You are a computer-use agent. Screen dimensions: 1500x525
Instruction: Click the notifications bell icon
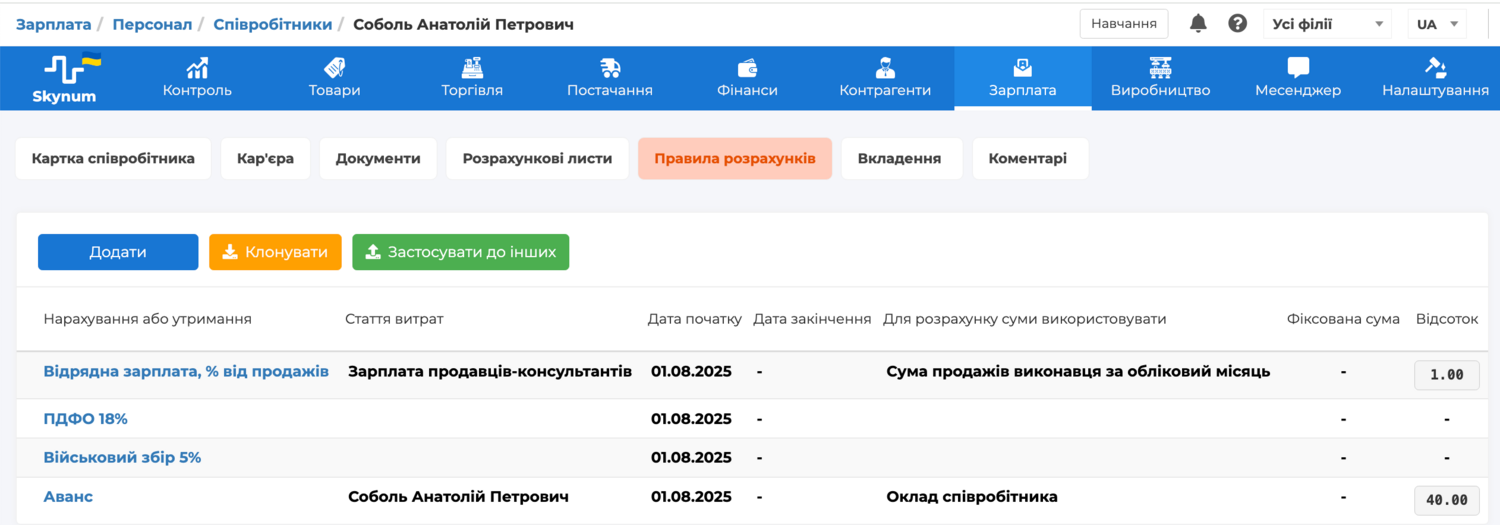[x=1198, y=23]
